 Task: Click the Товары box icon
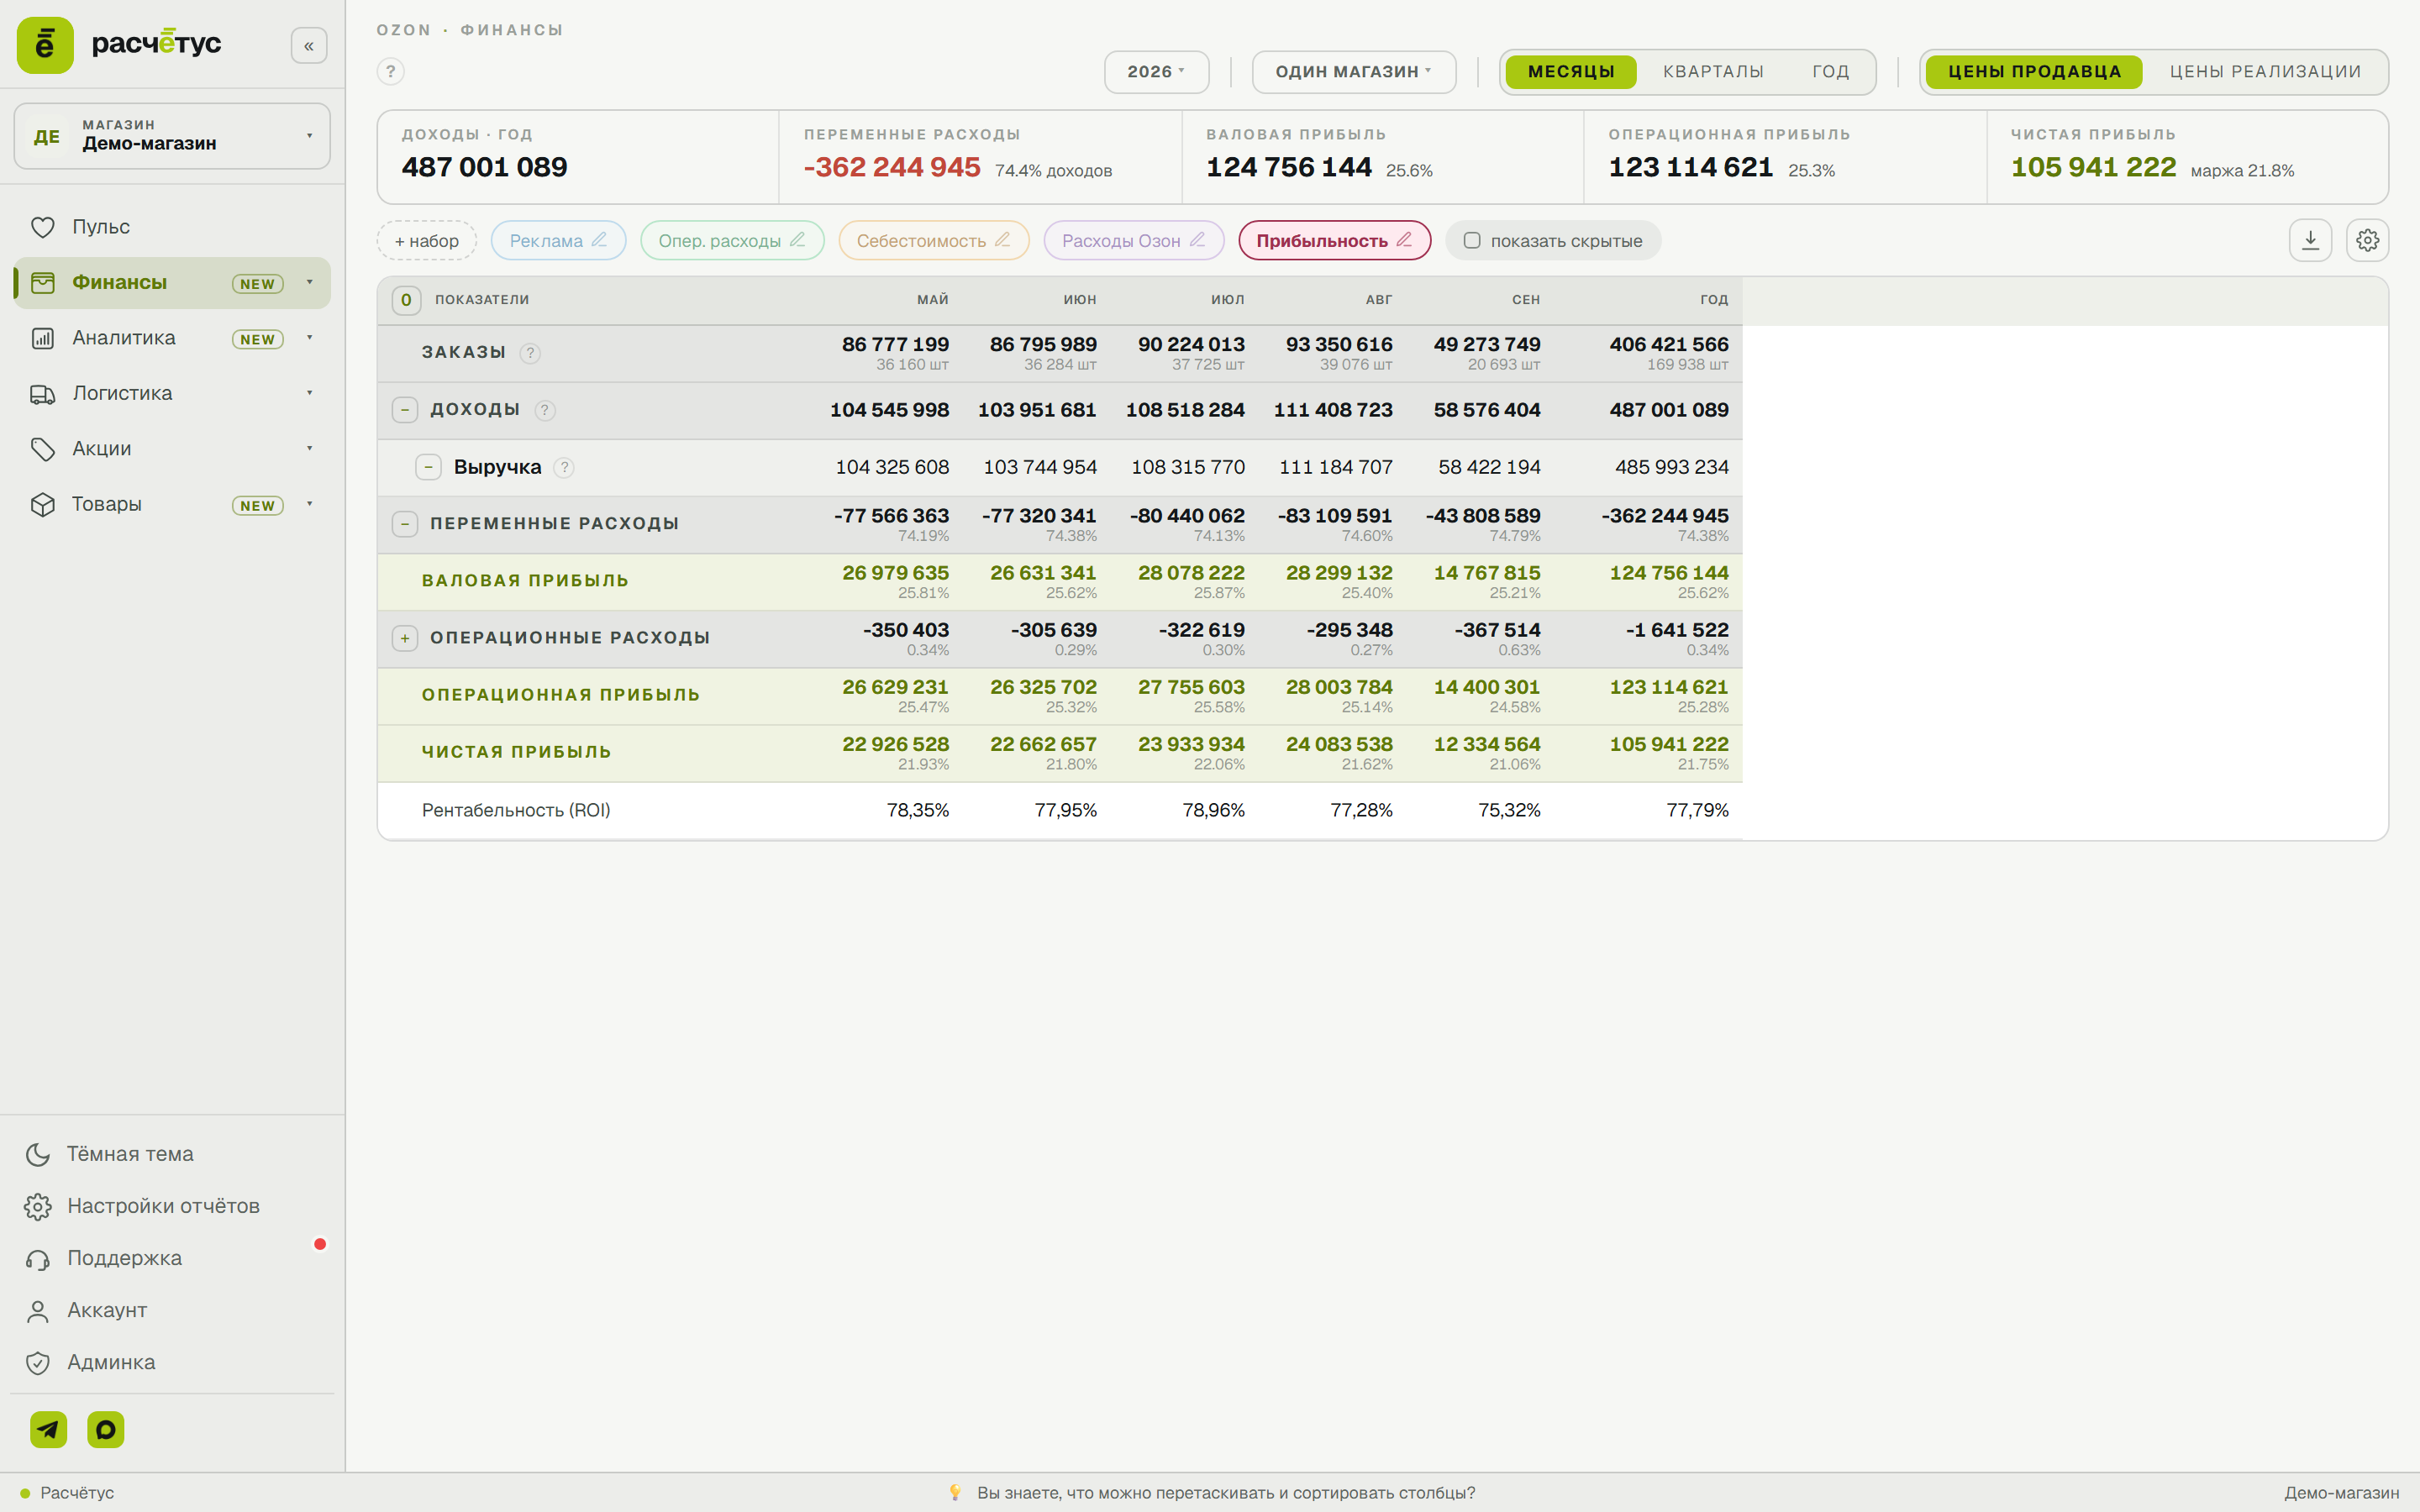pyautogui.click(x=42, y=504)
